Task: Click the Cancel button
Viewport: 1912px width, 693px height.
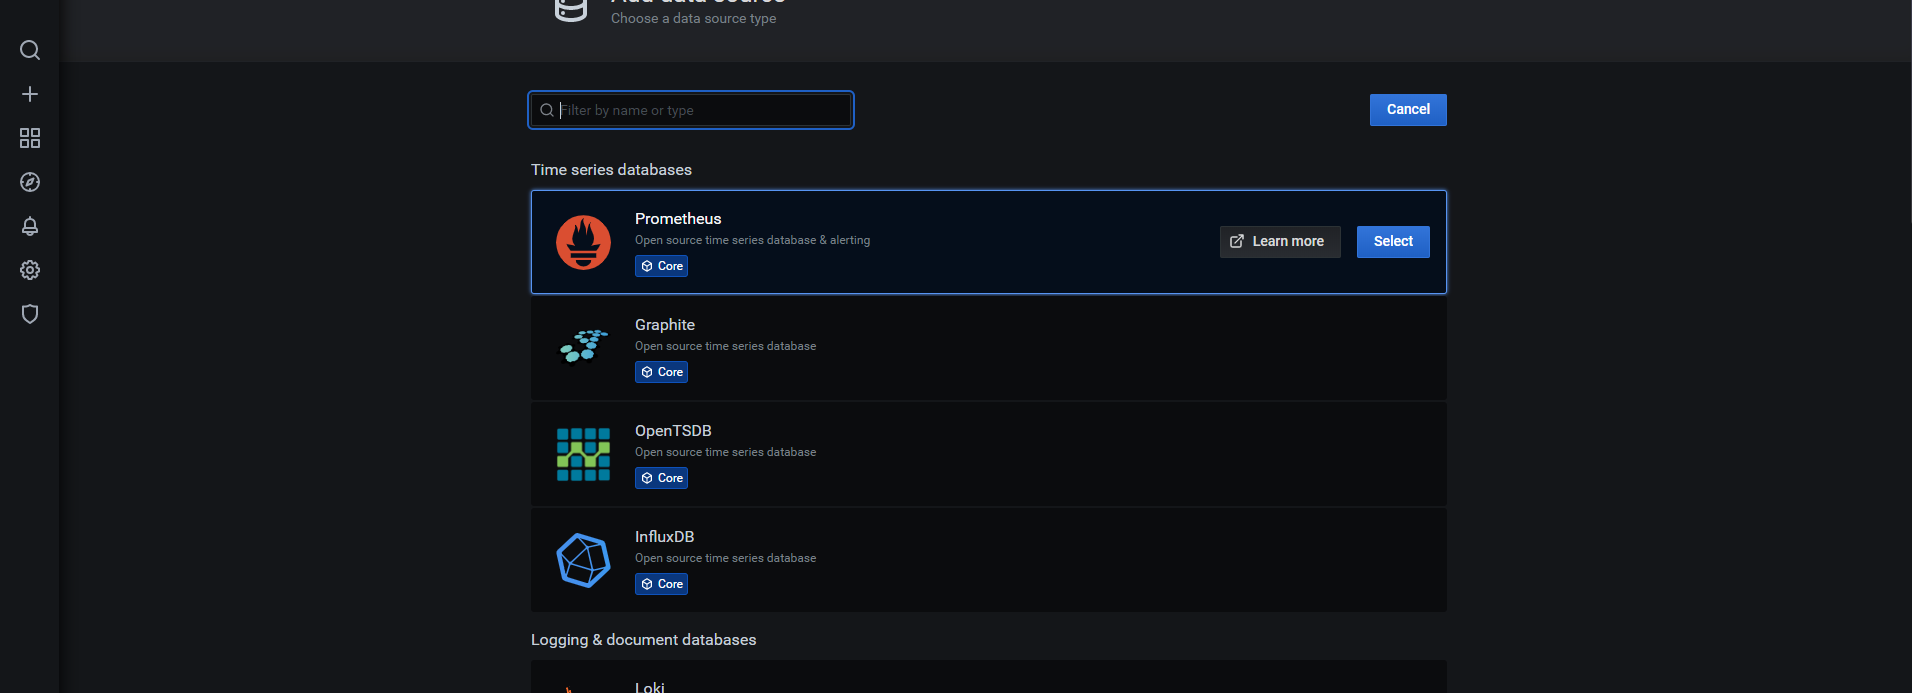Action: coord(1408,110)
